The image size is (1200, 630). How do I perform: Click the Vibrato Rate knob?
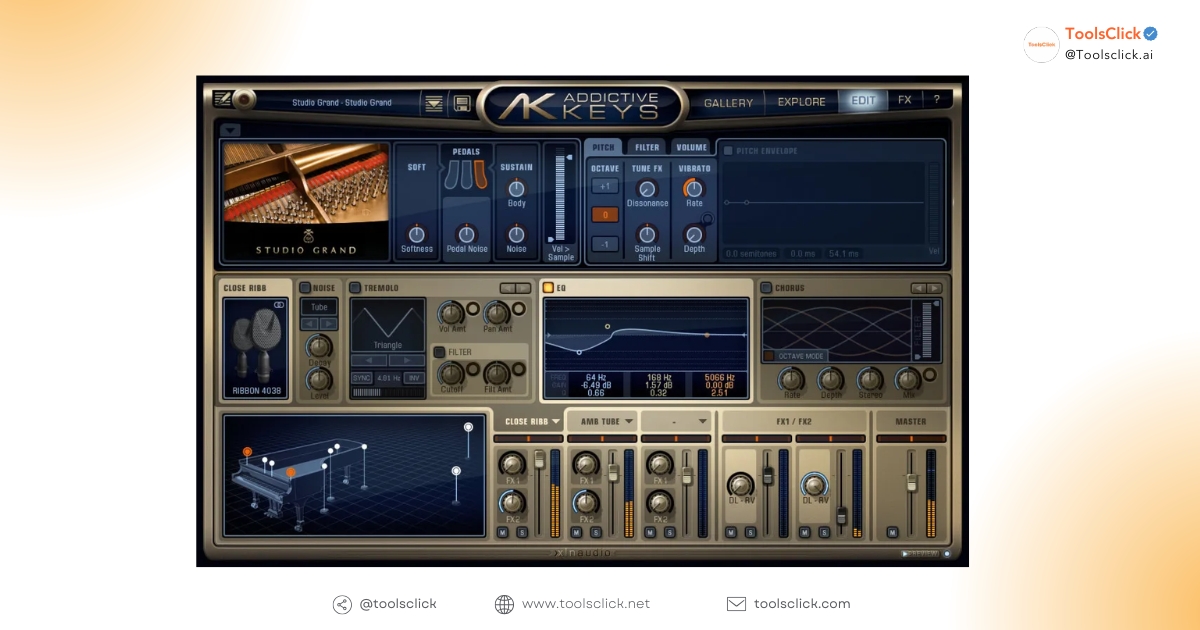point(694,189)
